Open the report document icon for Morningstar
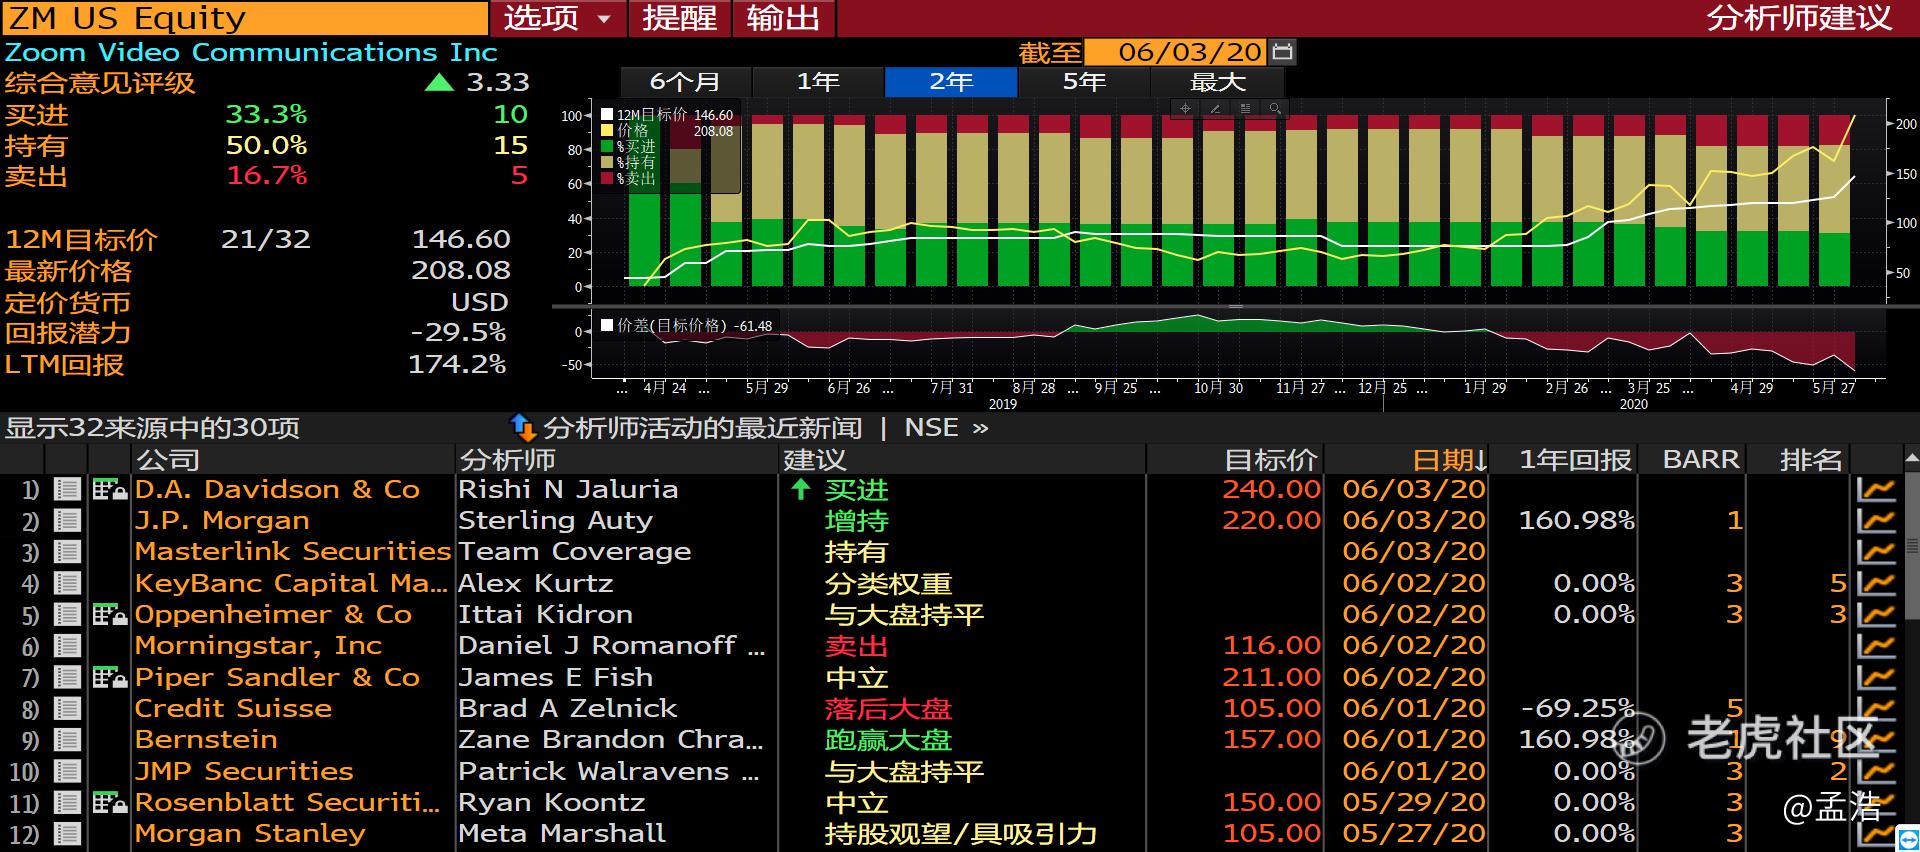 tap(67, 645)
